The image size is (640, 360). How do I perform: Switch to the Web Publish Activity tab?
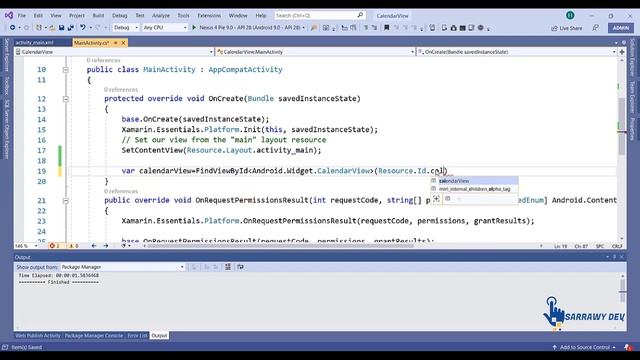(x=38, y=336)
